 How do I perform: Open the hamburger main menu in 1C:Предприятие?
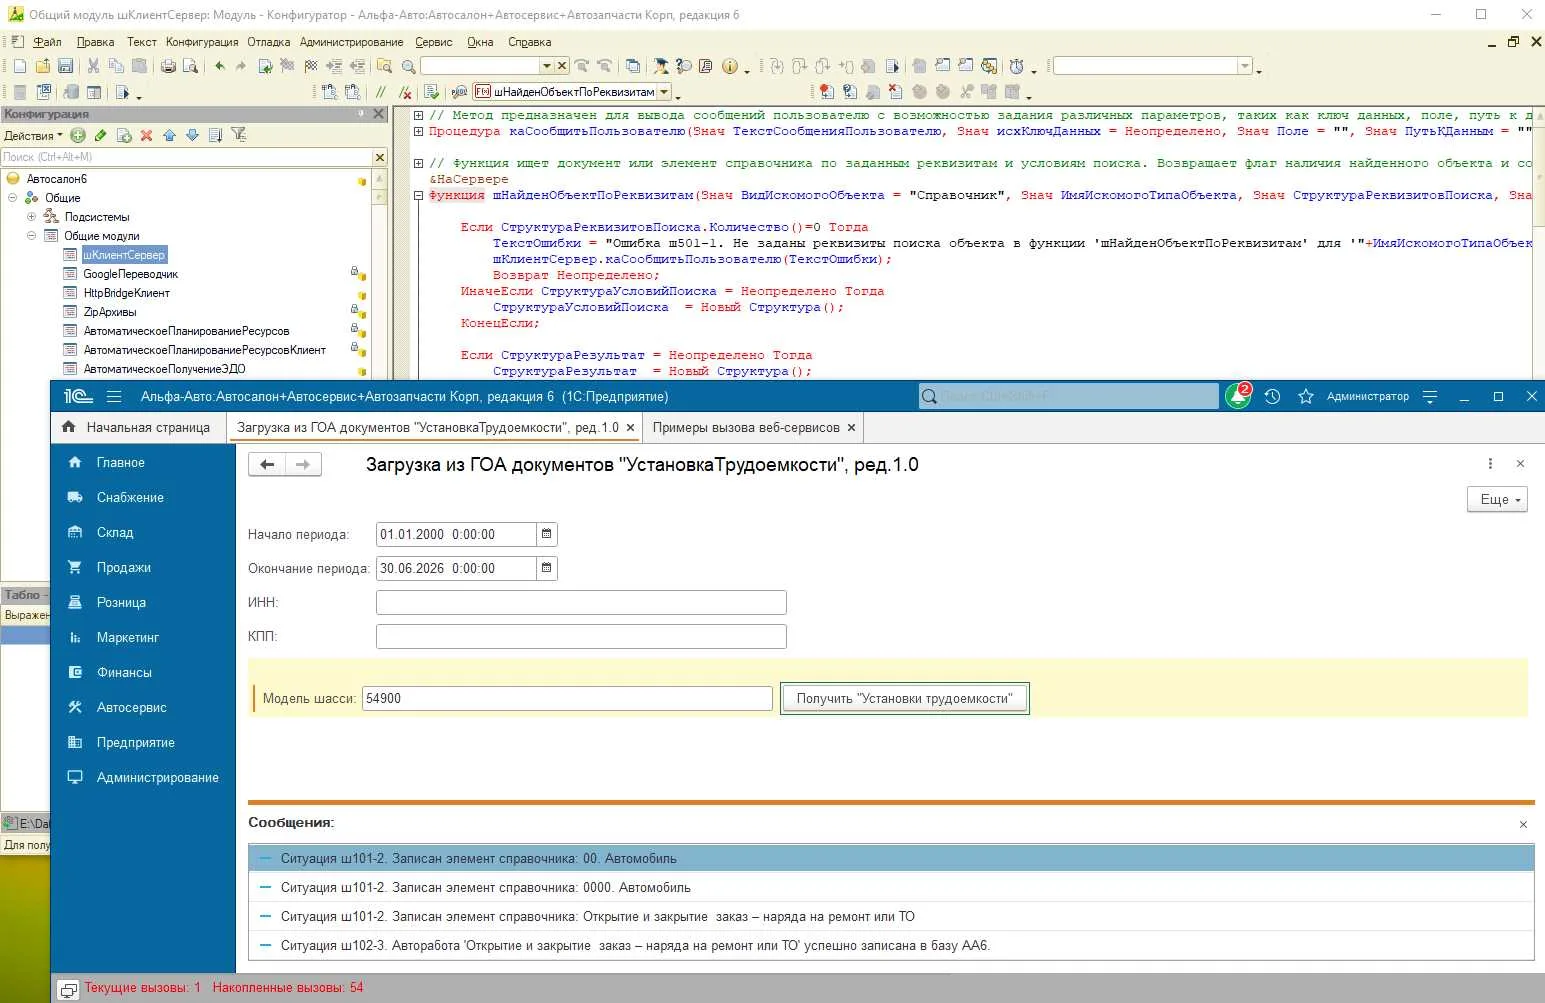[114, 397]
